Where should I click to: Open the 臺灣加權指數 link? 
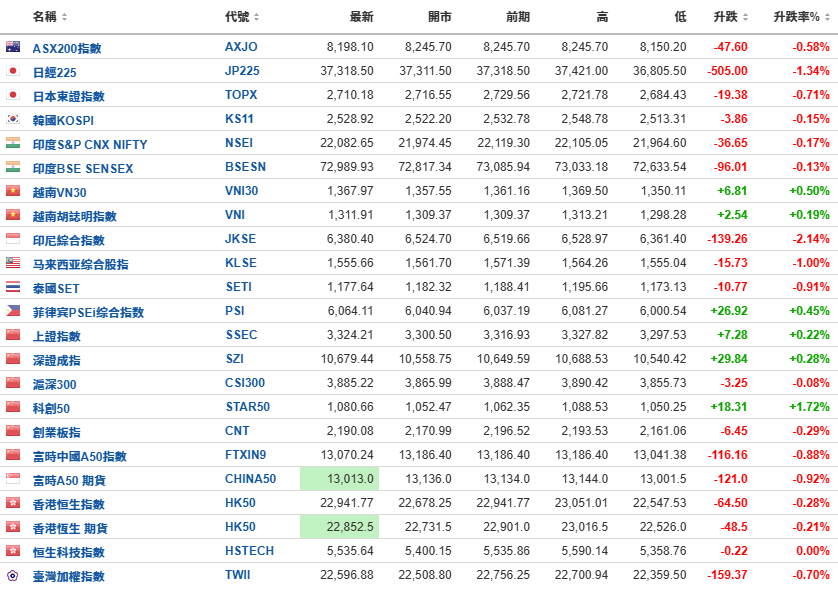pyautogui.click(x=68, y=576)
